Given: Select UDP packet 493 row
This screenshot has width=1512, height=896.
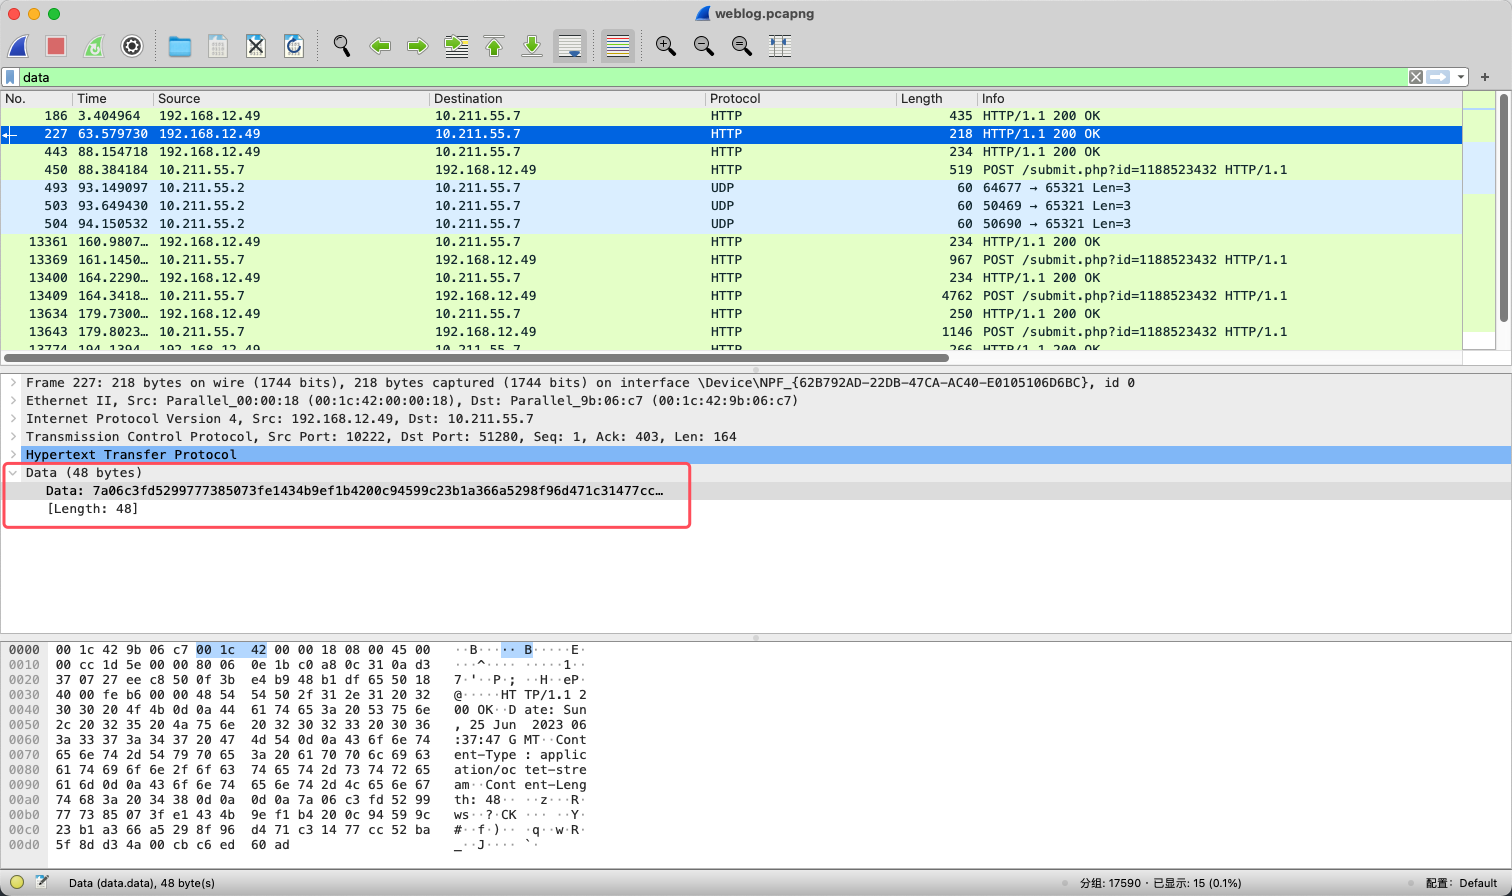Looking at the screenshot, I should 731,188.
